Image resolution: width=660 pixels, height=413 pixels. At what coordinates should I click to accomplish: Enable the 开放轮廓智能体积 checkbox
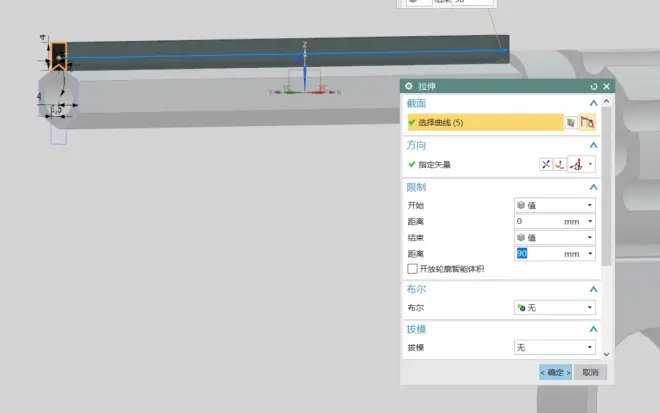pyautogui.click(x=412, y=270)
